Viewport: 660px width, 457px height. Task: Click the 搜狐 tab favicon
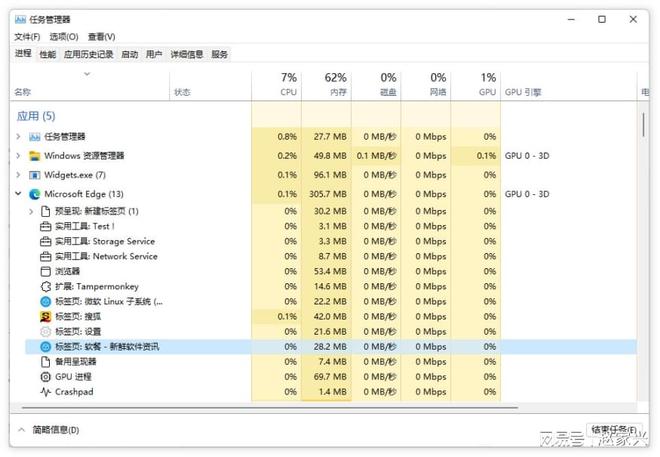click(x=45, y=316)
